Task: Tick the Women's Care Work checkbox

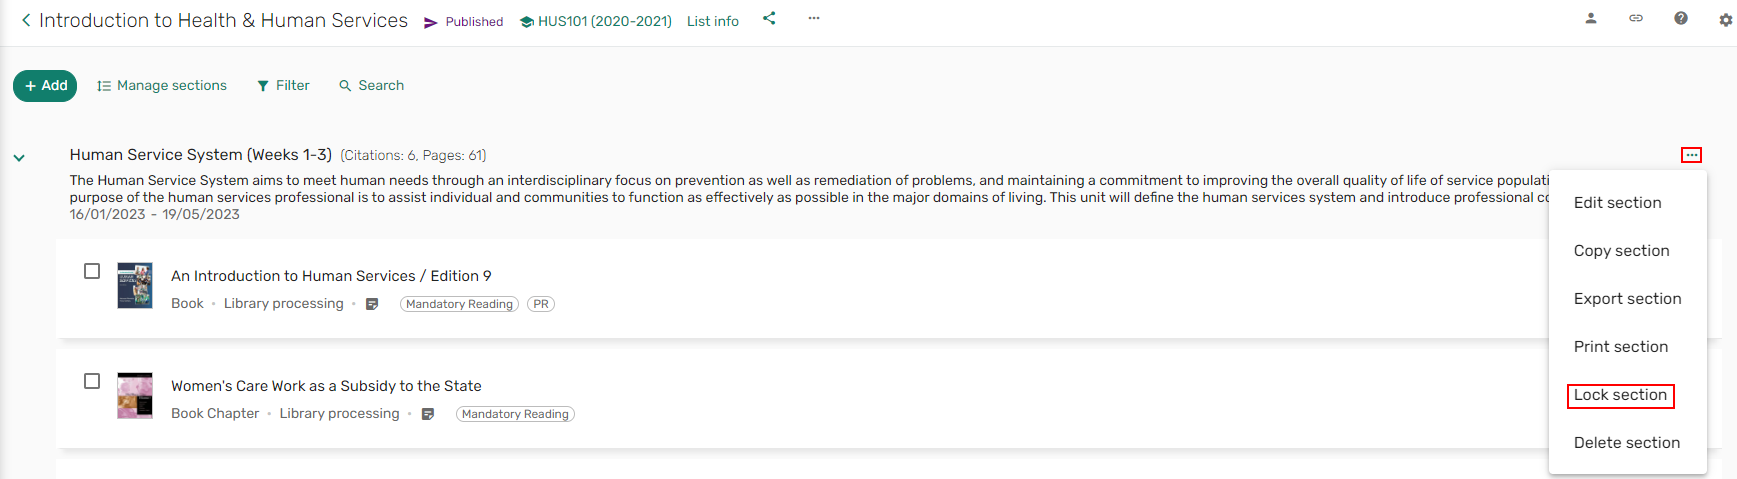Action: 92,381
